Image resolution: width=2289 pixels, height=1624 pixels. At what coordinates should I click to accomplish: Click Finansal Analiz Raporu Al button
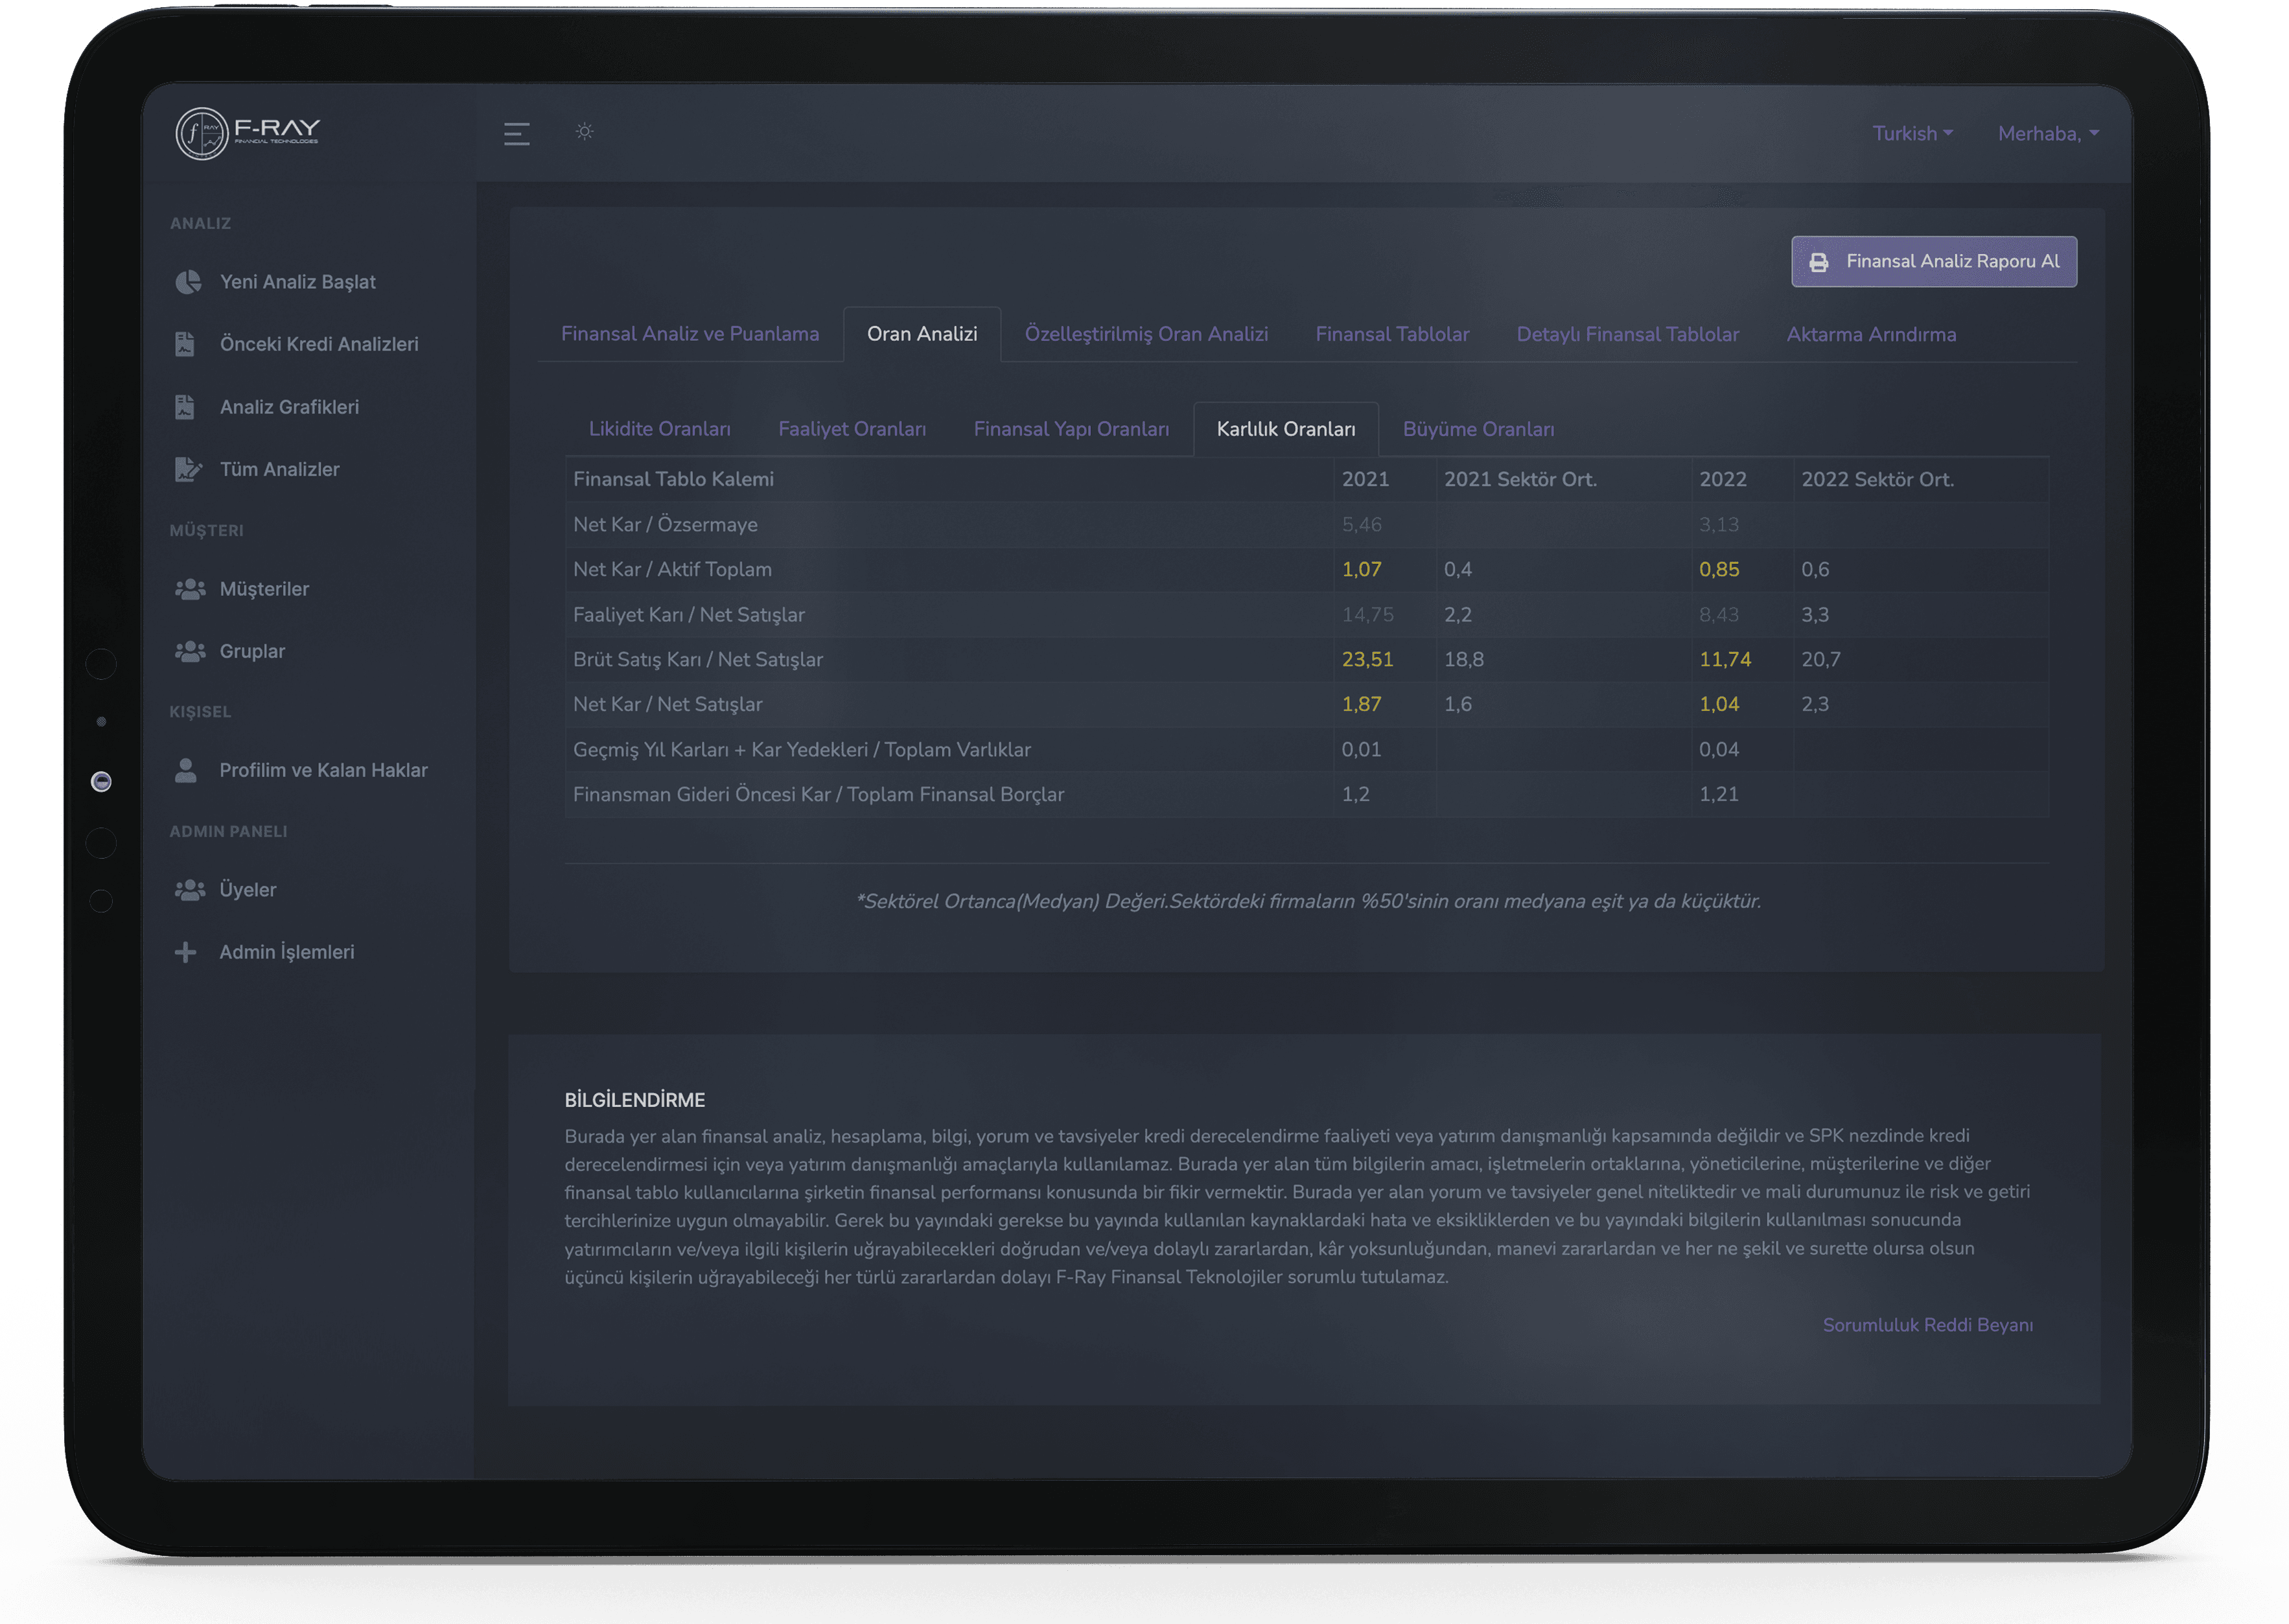click(x=1933, y=261)
